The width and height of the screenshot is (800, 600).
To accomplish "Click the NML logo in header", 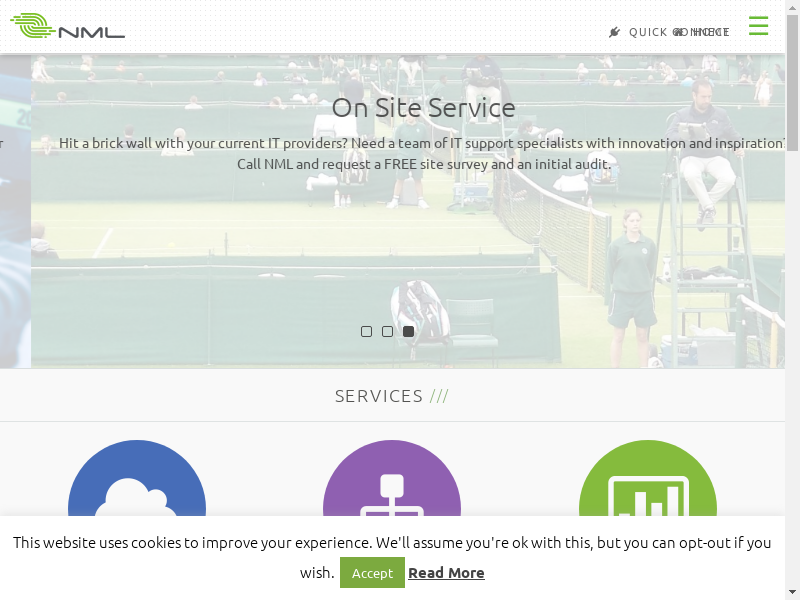I will pos(67,26).
